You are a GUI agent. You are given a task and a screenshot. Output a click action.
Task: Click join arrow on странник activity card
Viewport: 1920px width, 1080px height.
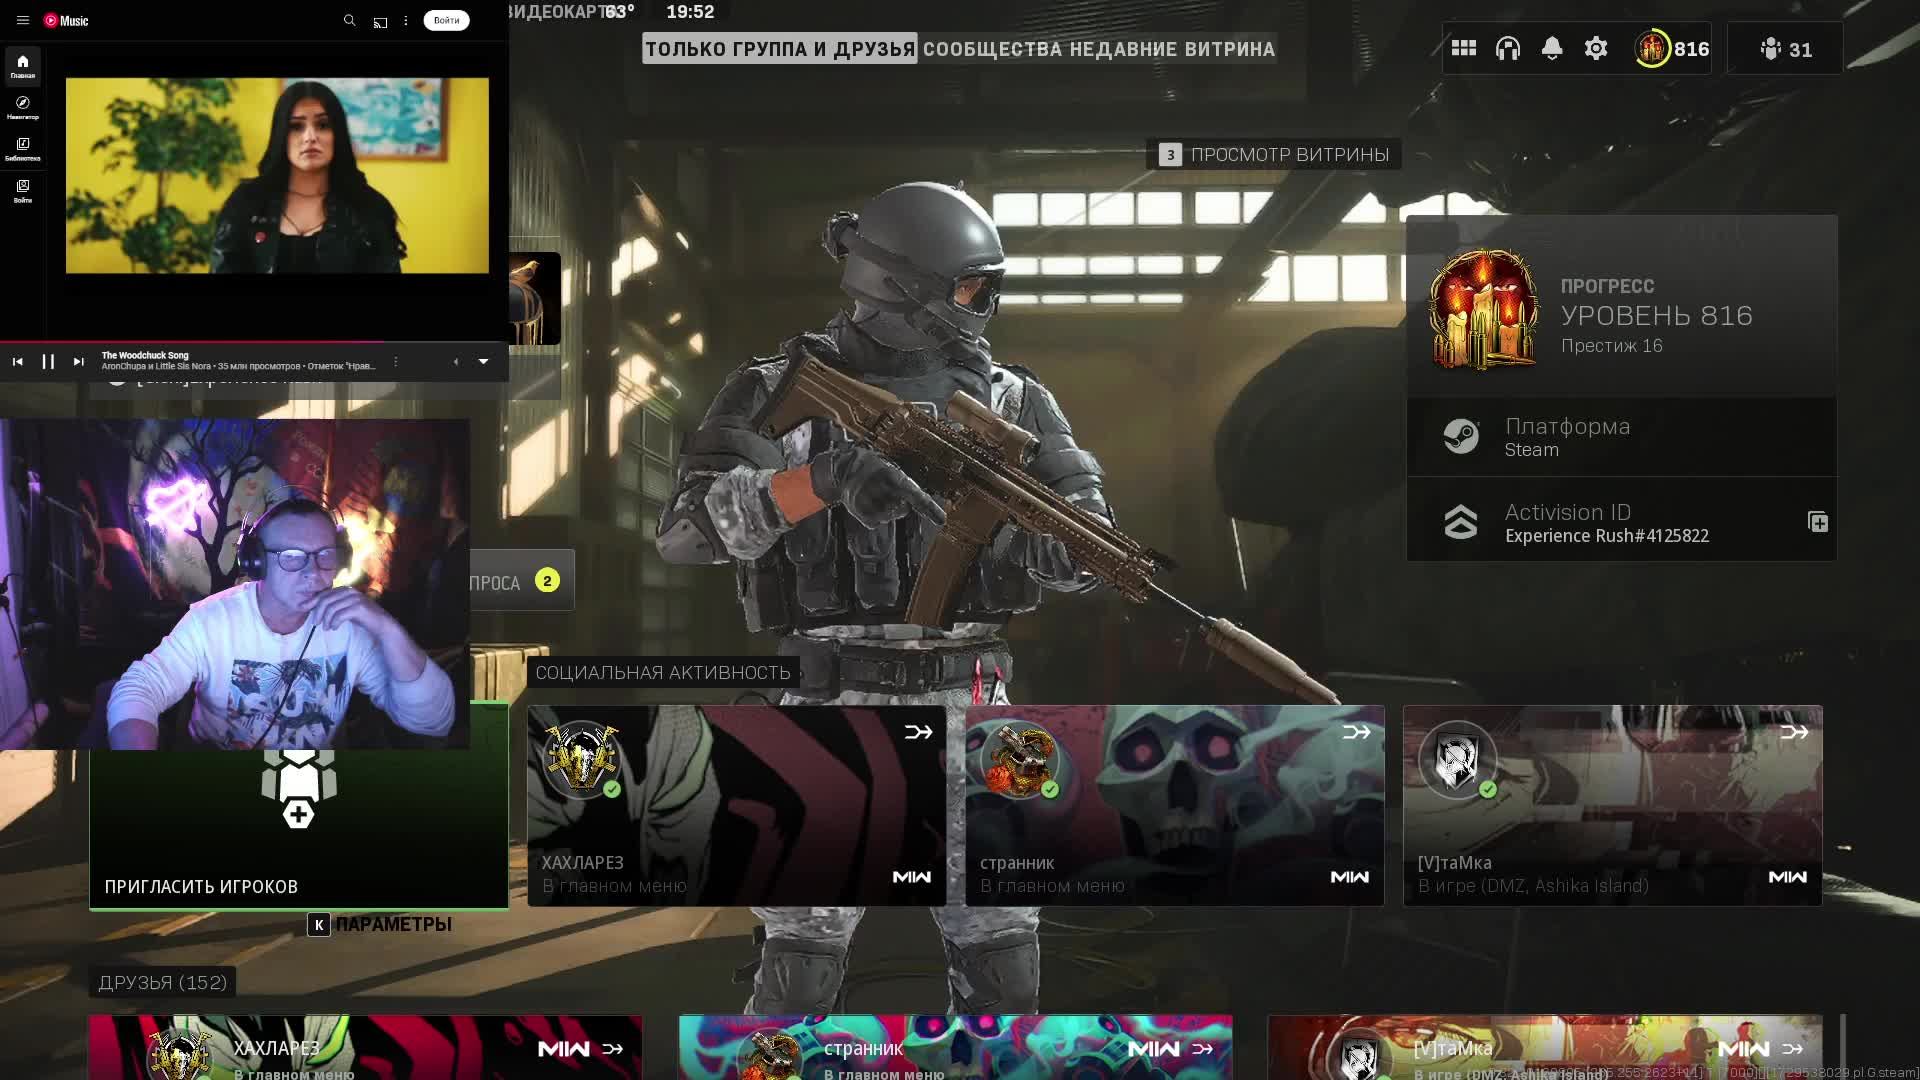(1356, 733)
